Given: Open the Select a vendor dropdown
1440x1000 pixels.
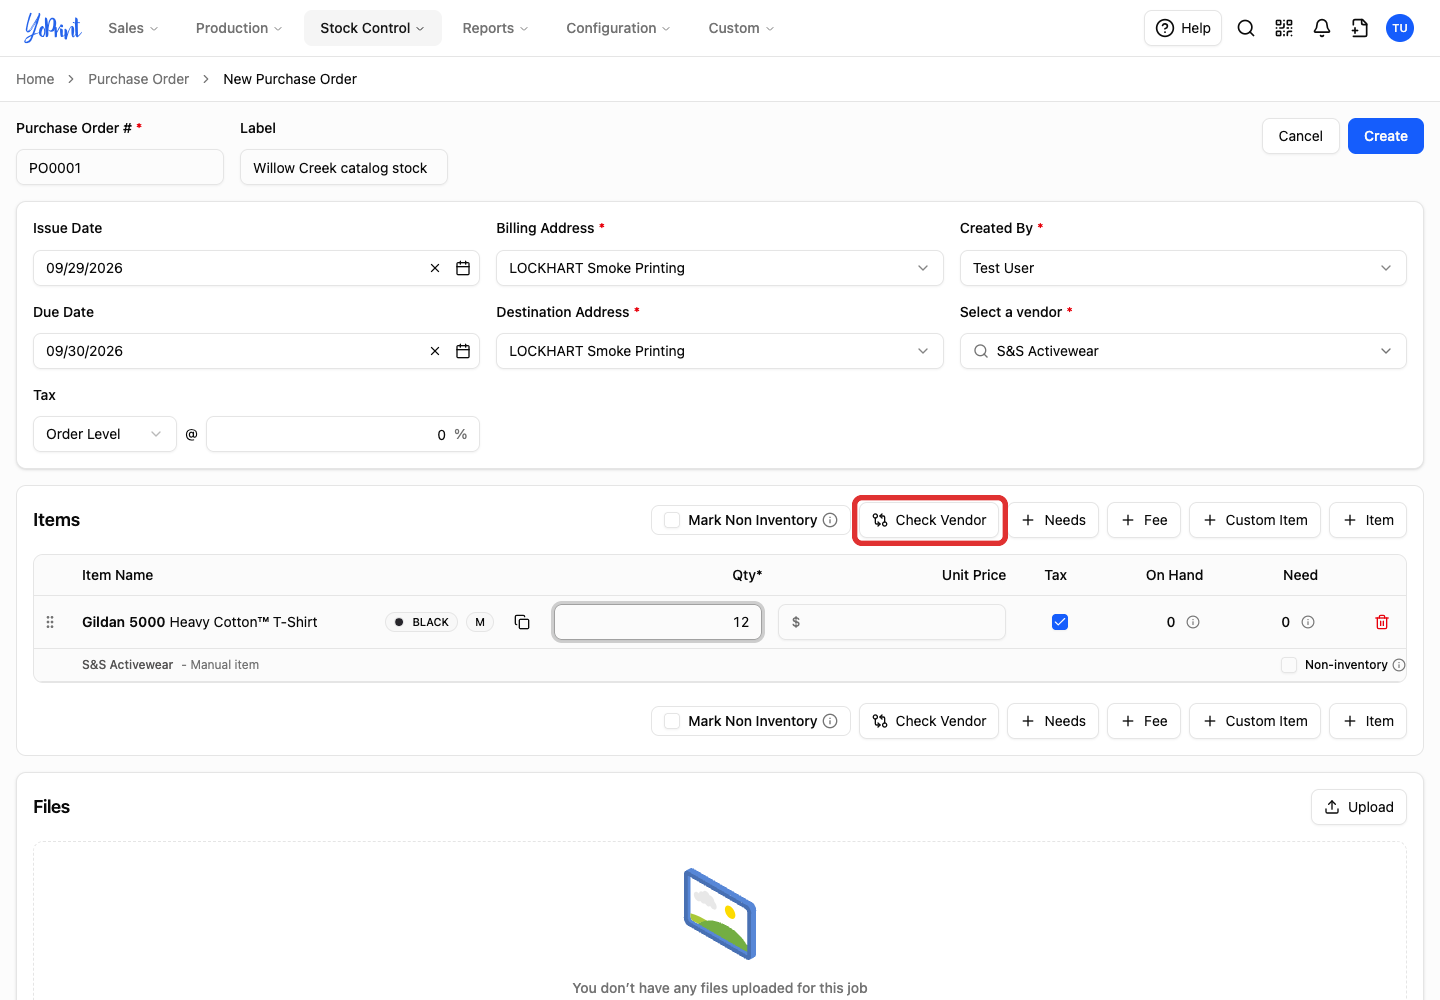Looking at the screenshot, I should (x=1183, y=351).
